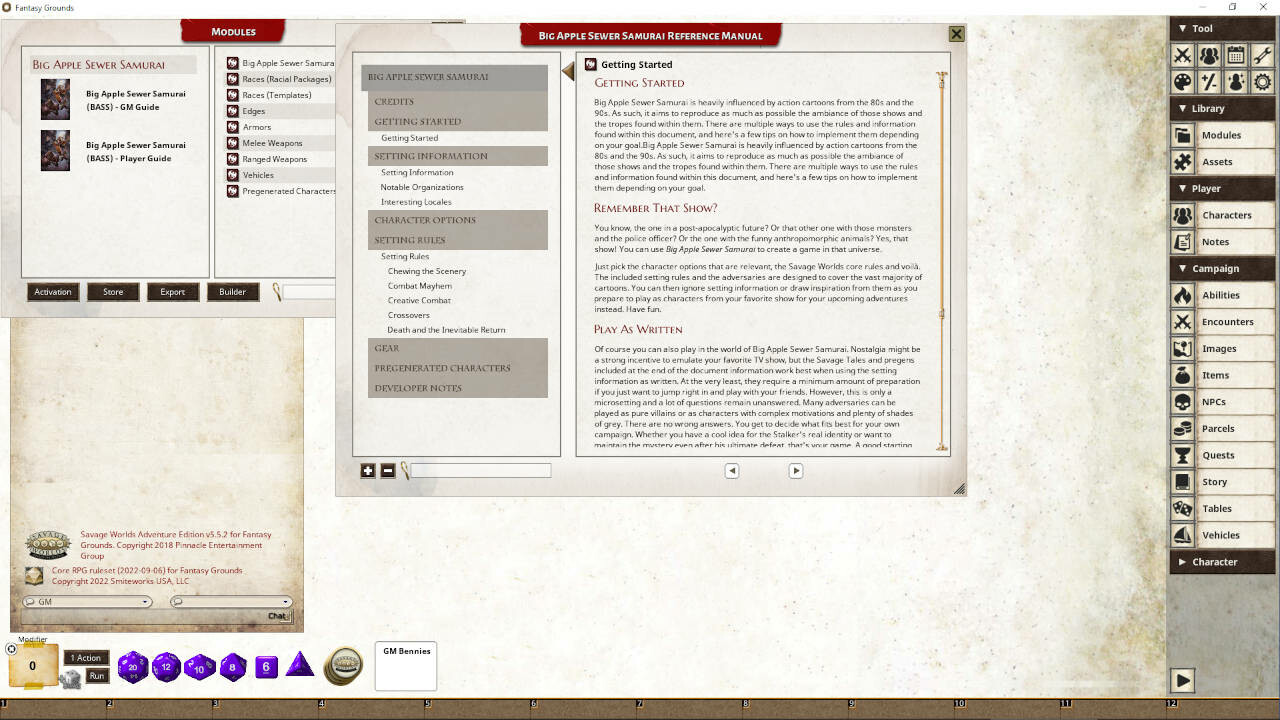Open the Combat Tracker tool
Image resolution: width=1280 pixels, height=720 pixels.
1183,55
